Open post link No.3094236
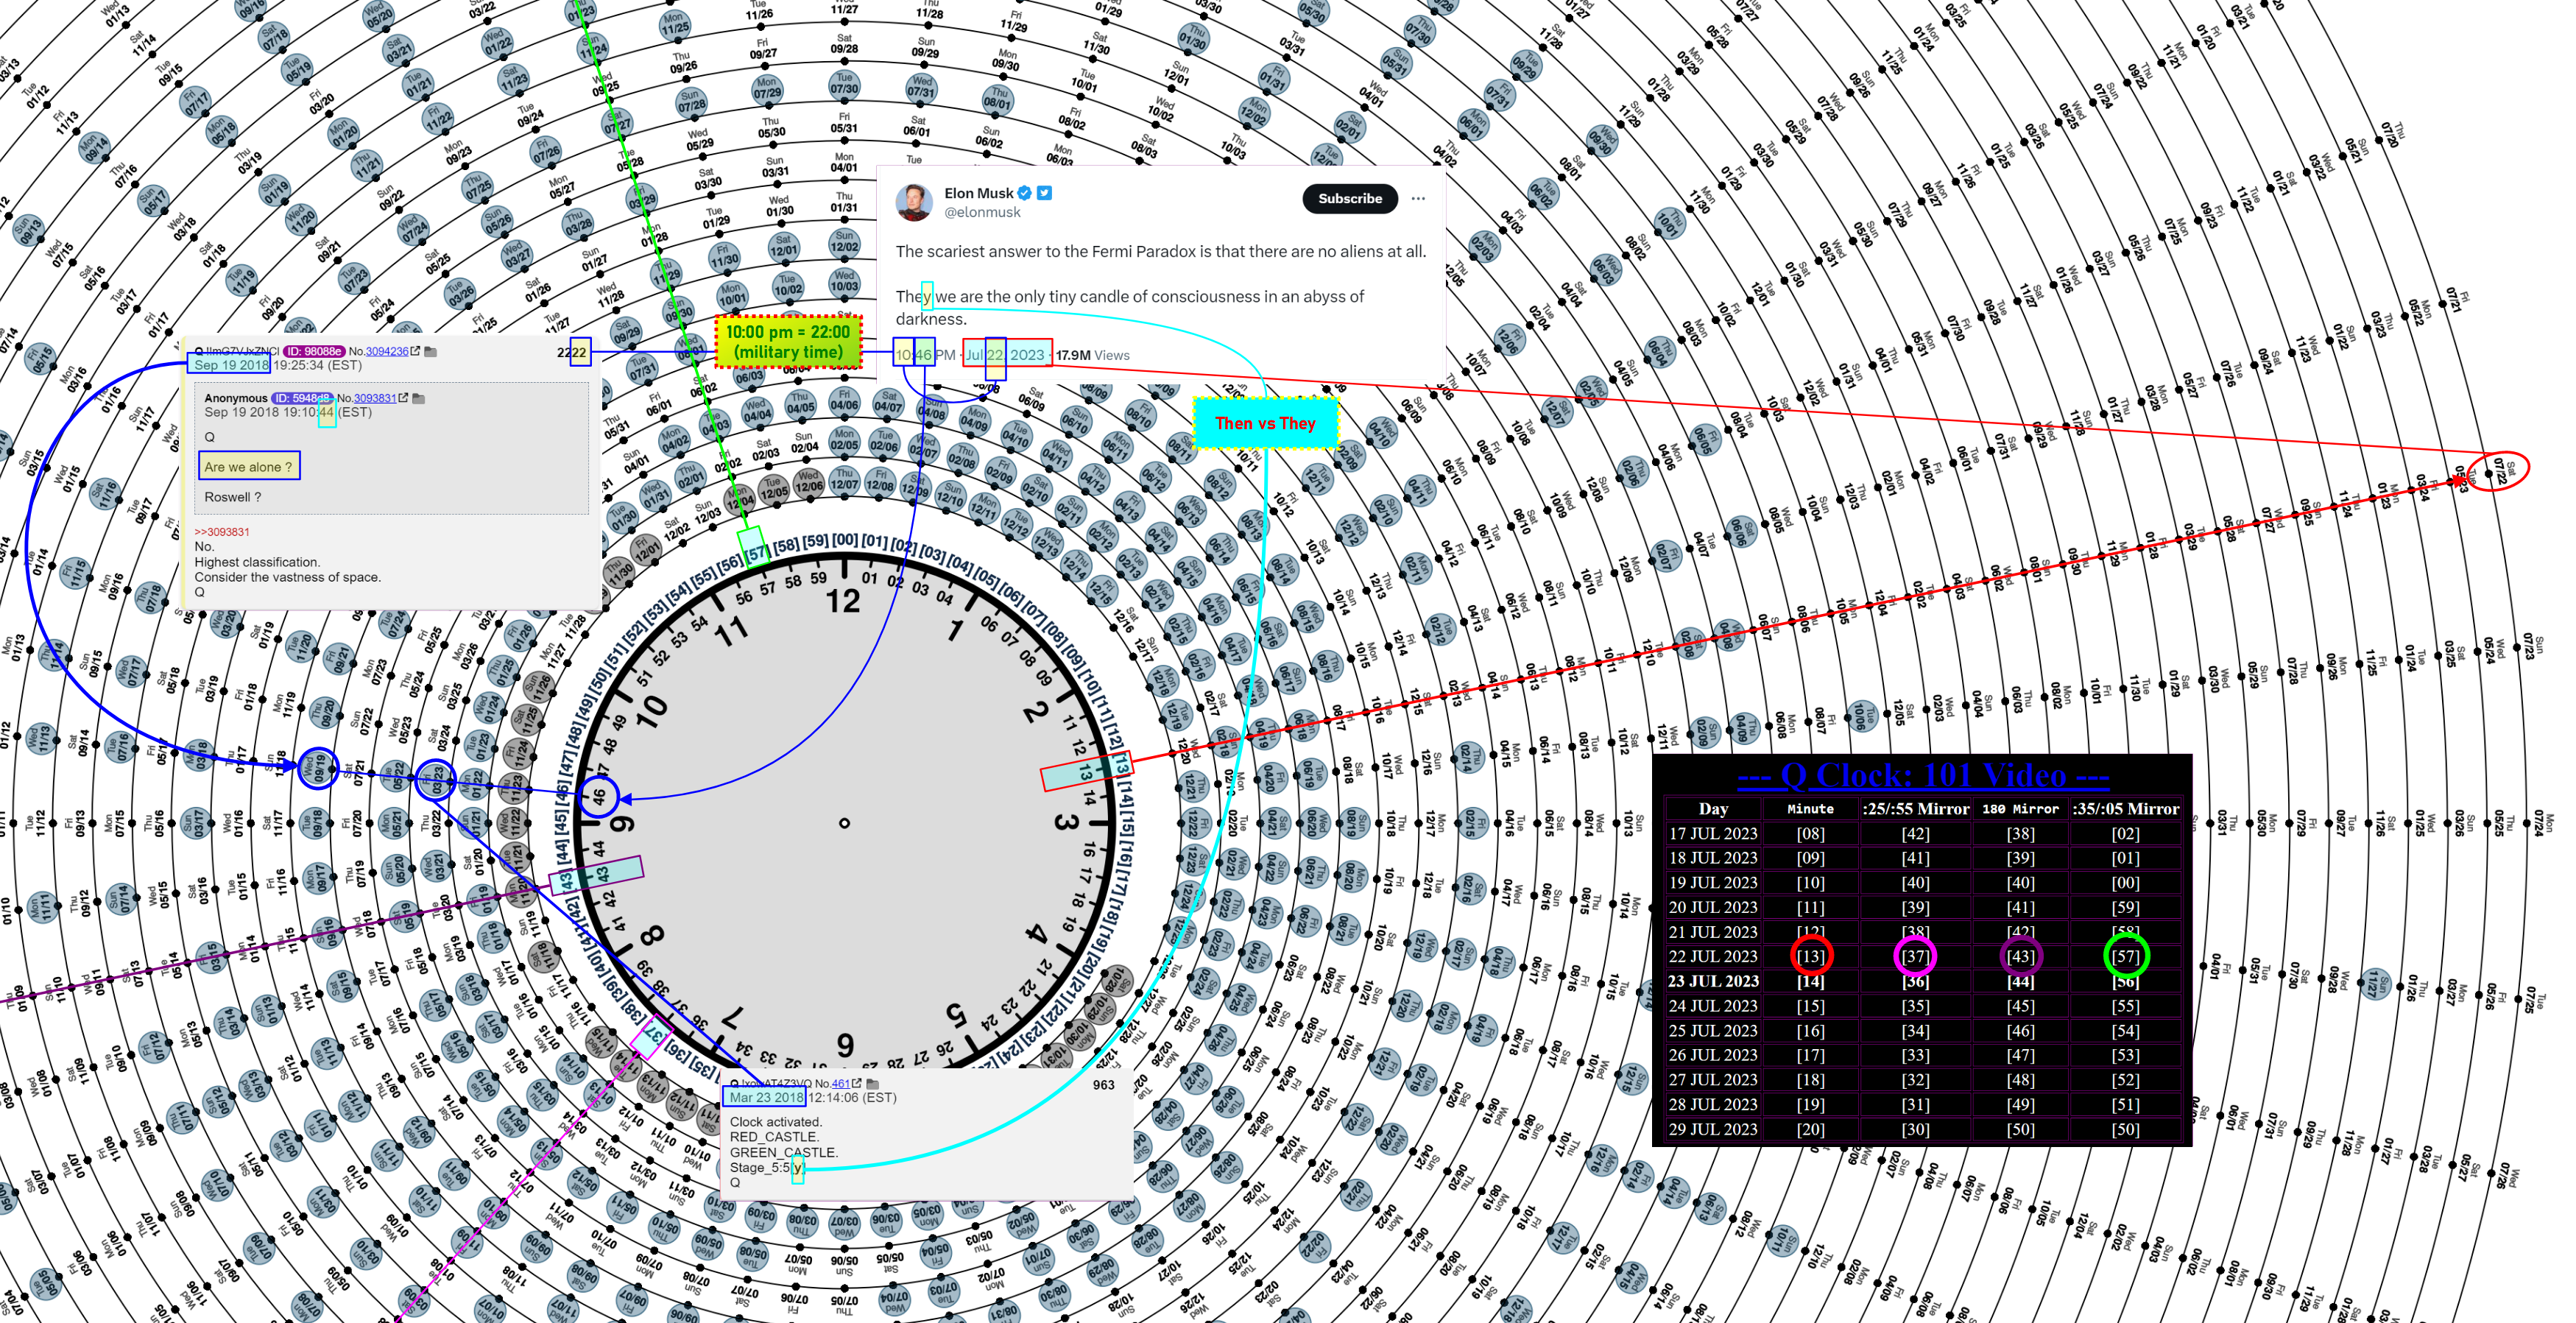The image size is (2576, 1323). 387,351
